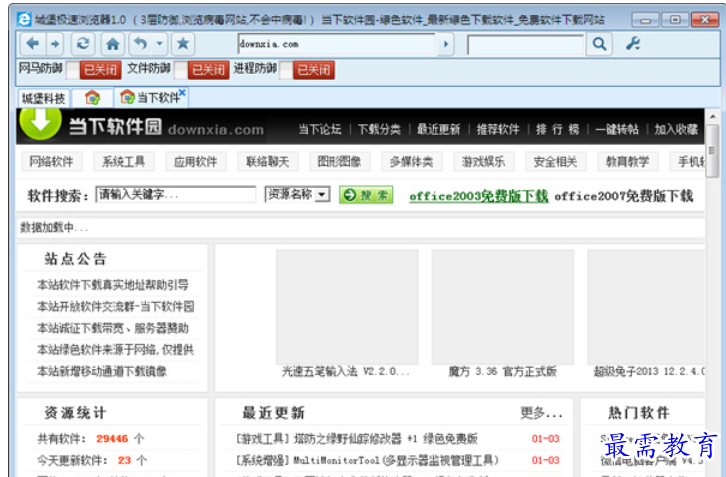Click the undo closed tab arrow icon
The width and height of the screenshot is (726, 477).
tap(140, 44)
